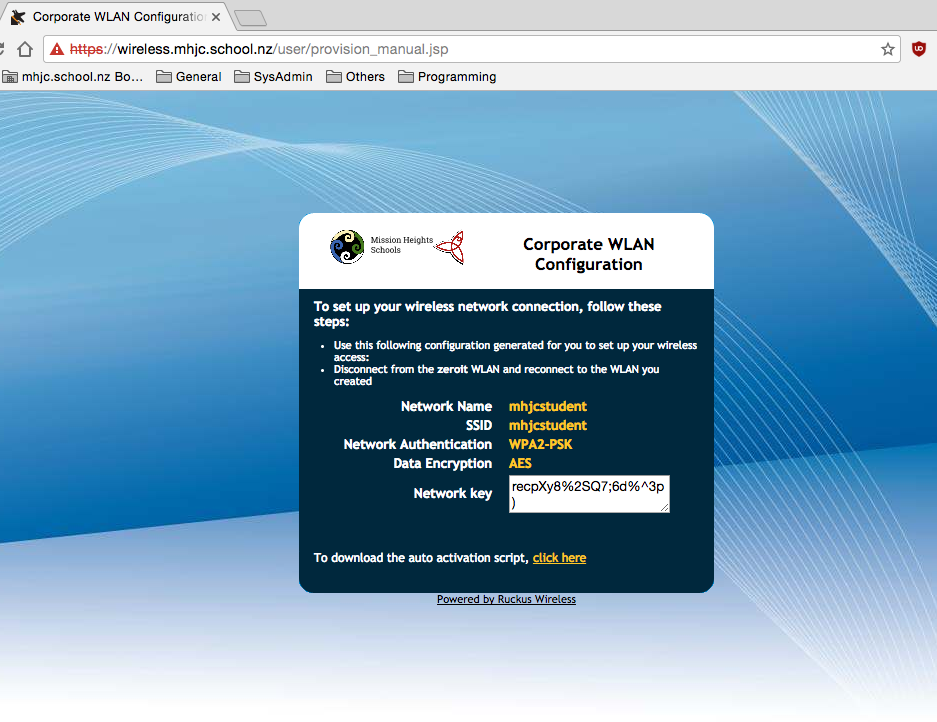The image size is (937, 722).
Task: Select the Corporate WLAN Configuration tab
Action: pos(110,17)
